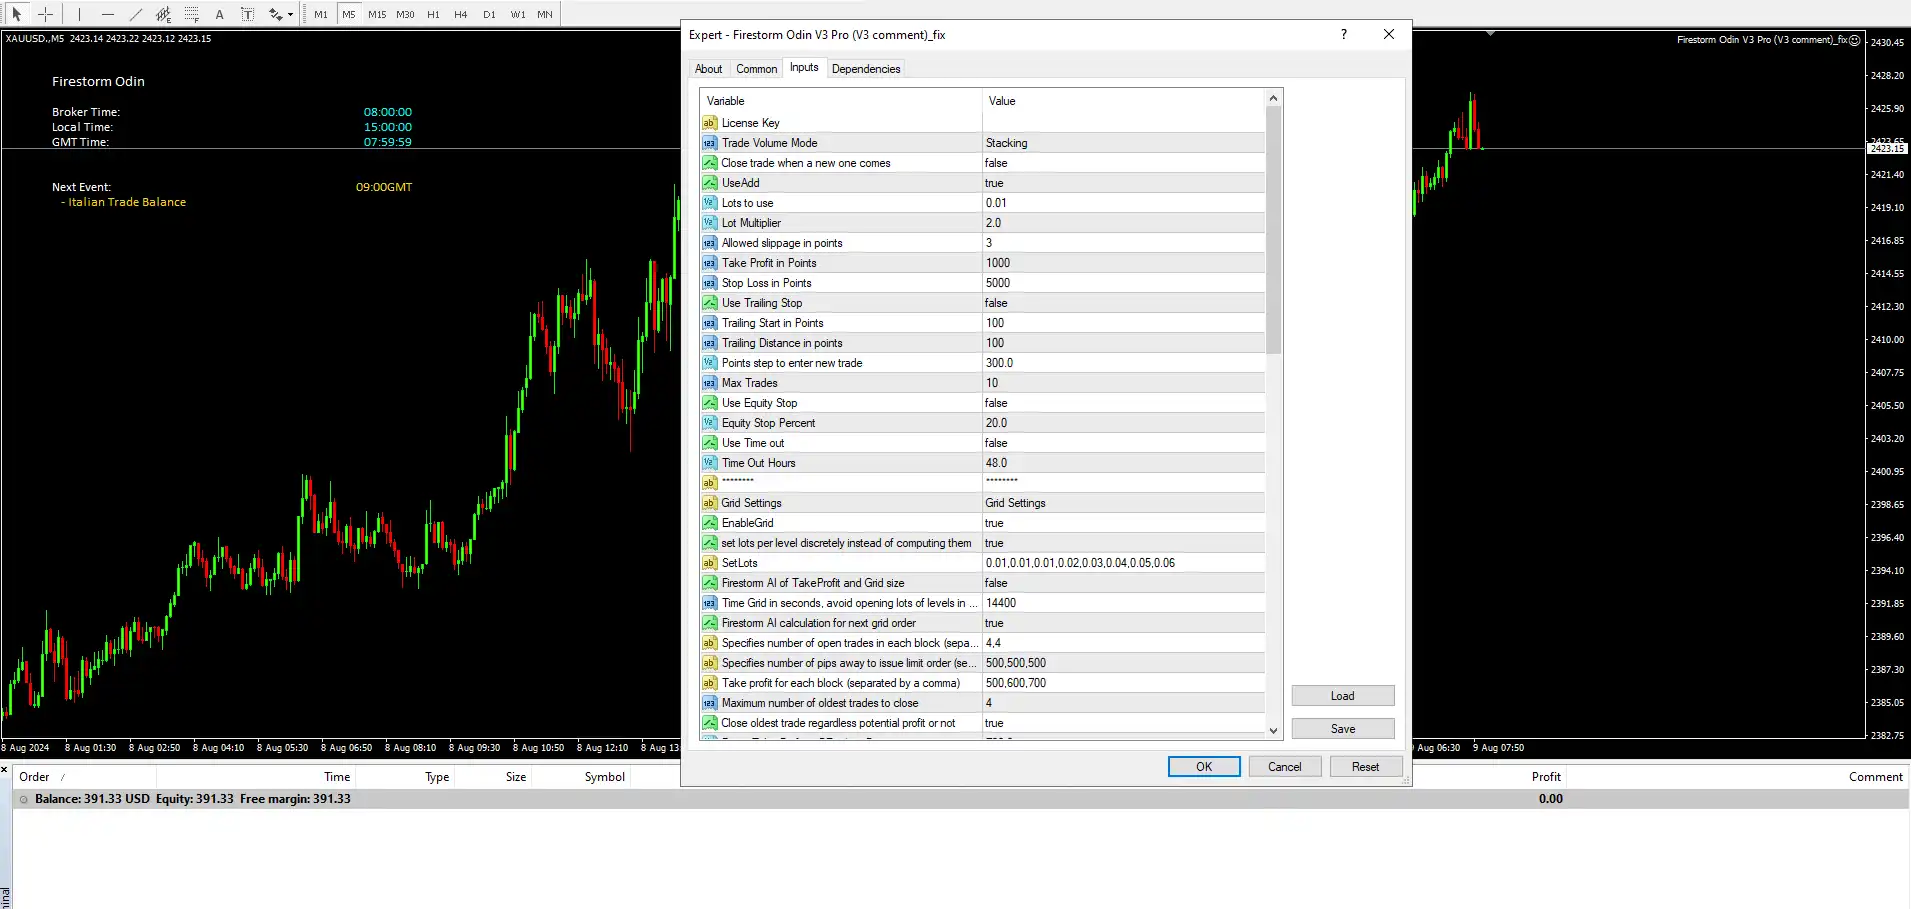Click the icon beside EnableGrid

point(709,523)
